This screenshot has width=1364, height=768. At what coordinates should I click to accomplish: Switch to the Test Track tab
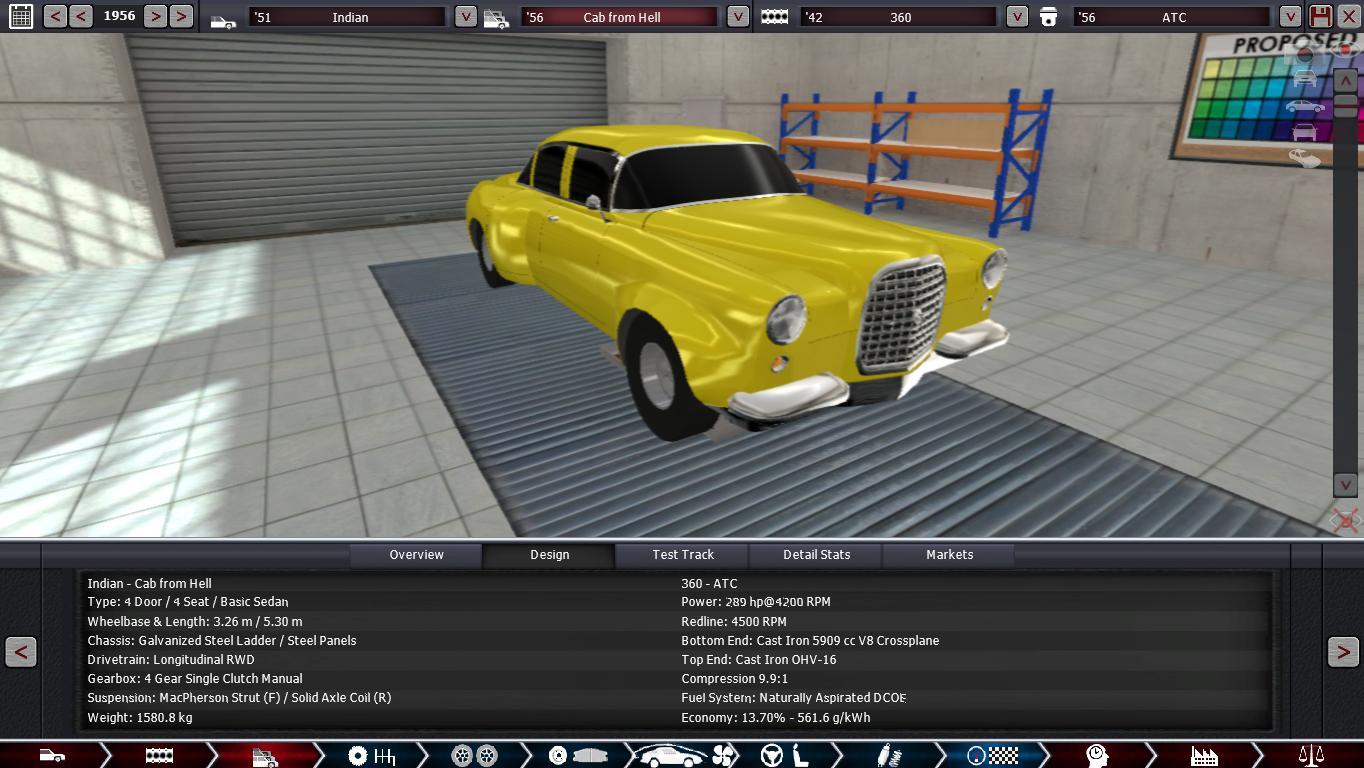tap(683, 555)
